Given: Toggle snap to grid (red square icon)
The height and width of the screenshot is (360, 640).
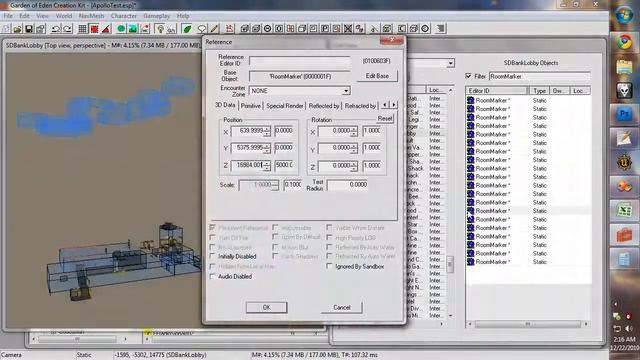Looking at the screenshot, I should tap(94, 29).
